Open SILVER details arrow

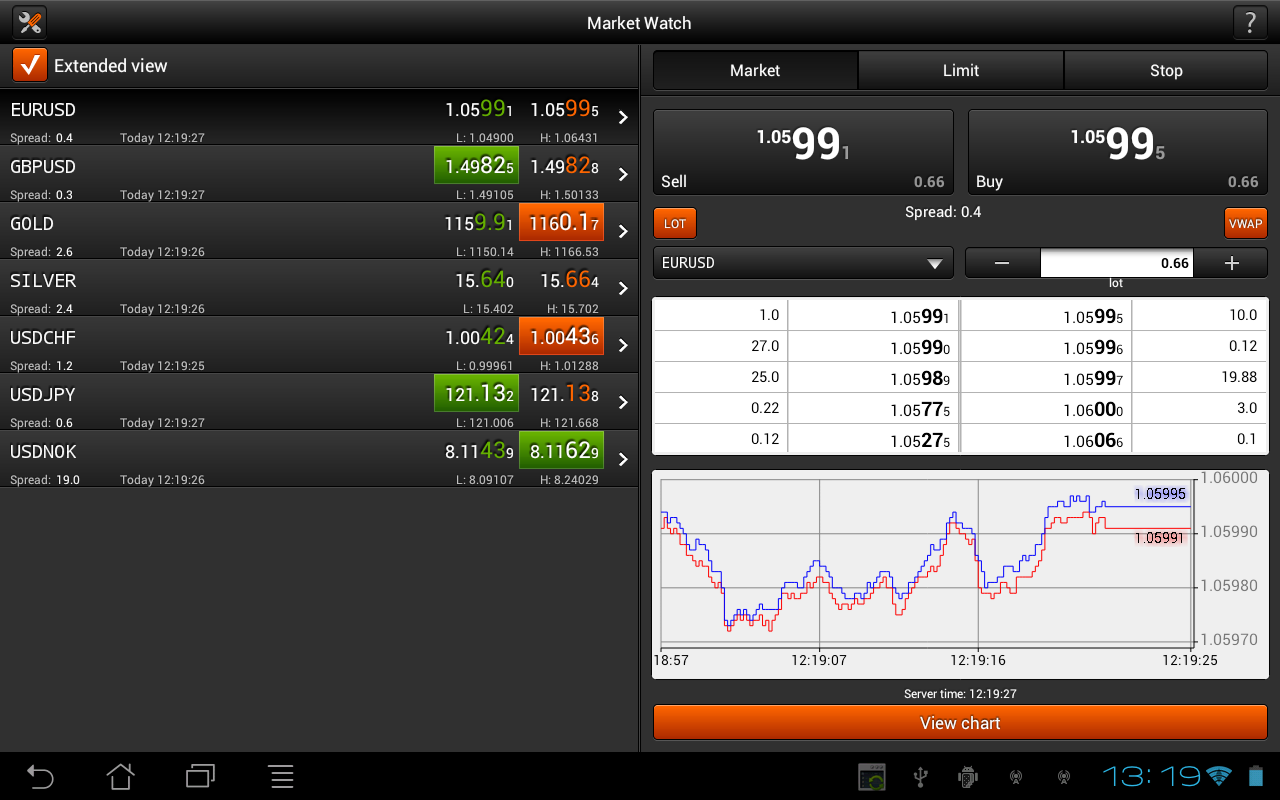pos(623,288)
